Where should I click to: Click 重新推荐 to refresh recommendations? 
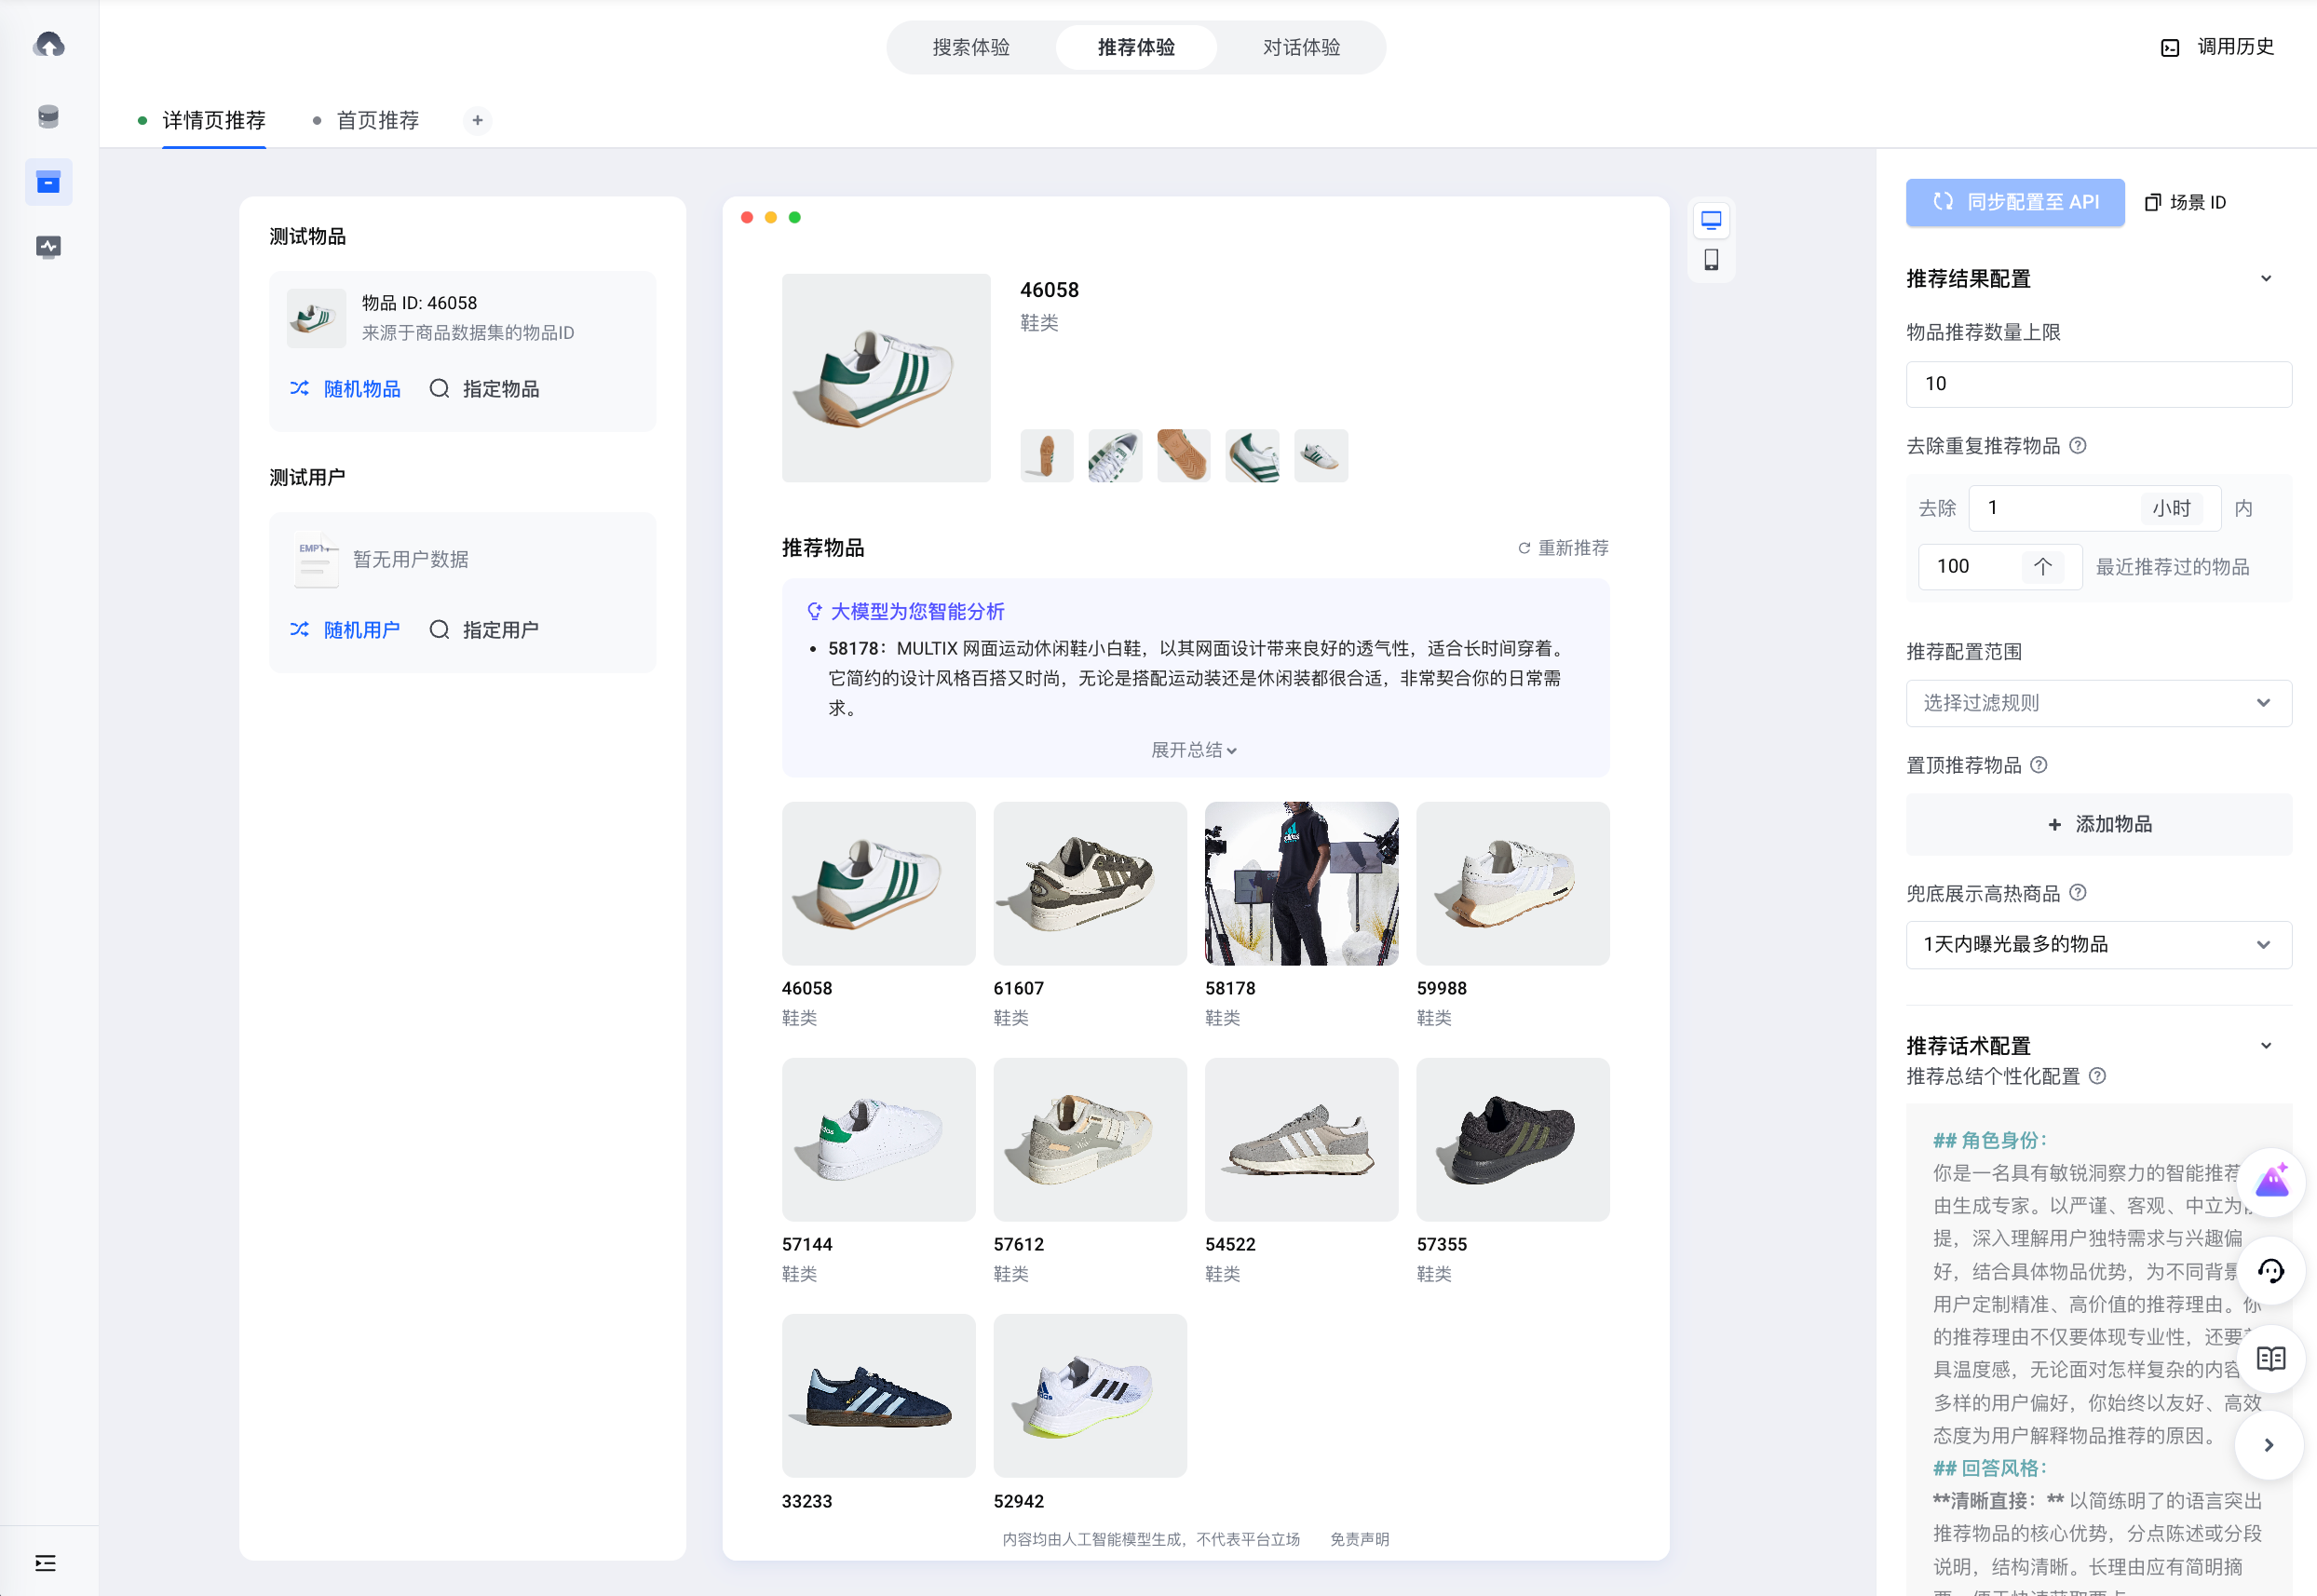1563,548
